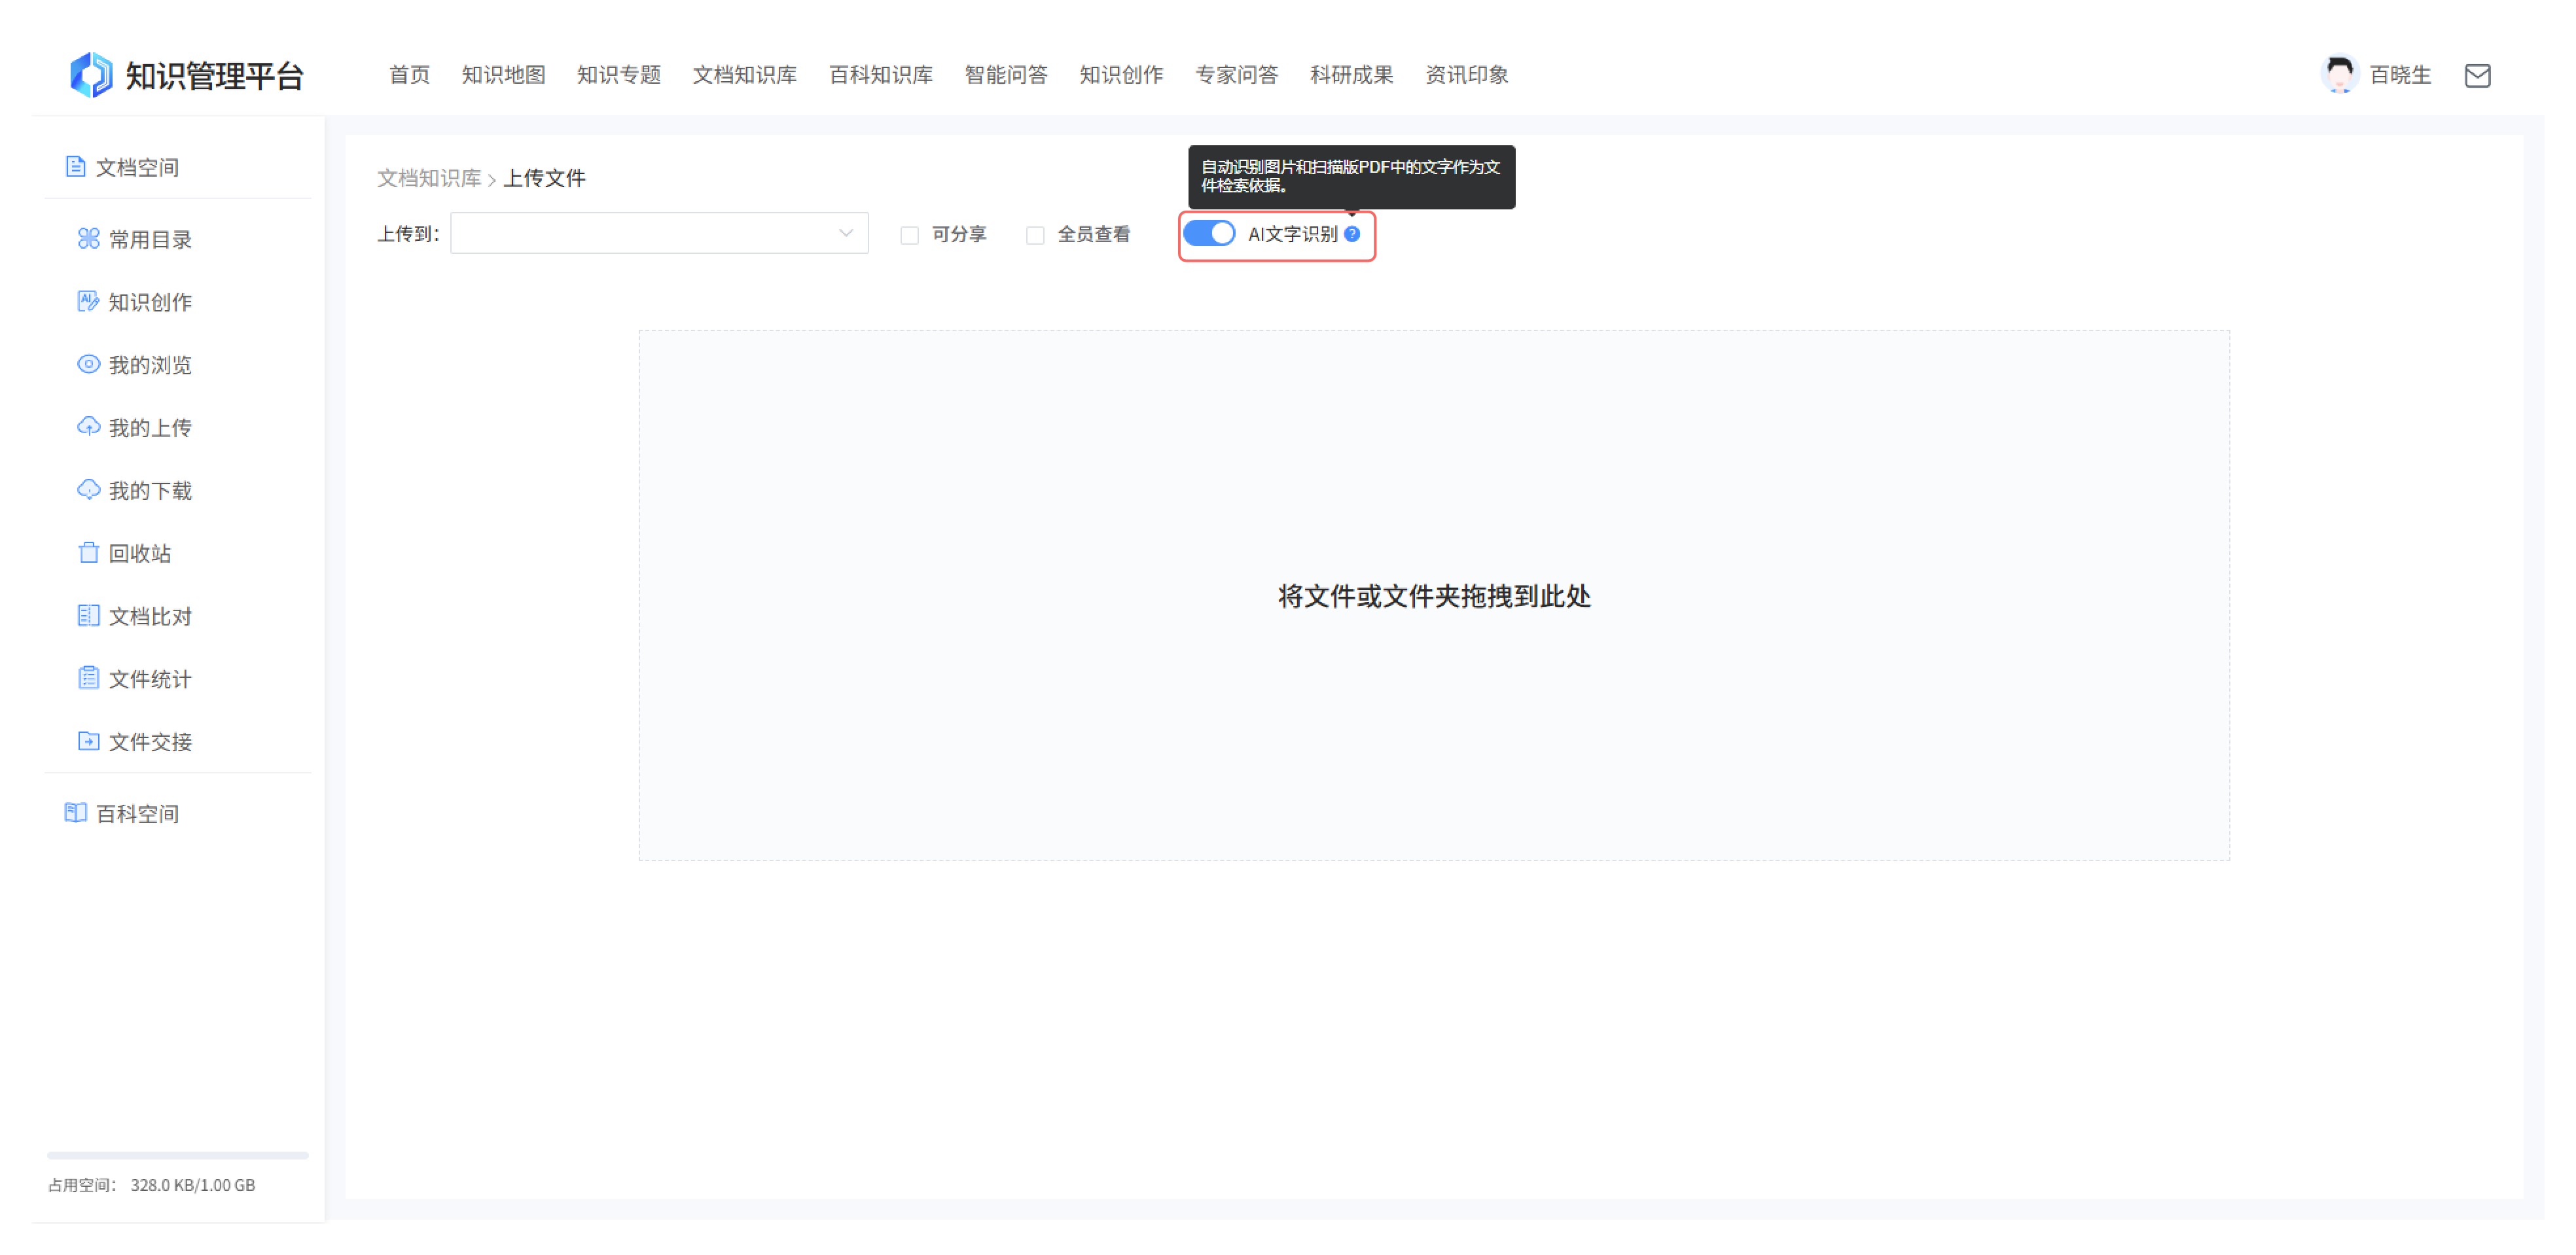Open the 上传到 dropdown arrow

pos(845,233)
